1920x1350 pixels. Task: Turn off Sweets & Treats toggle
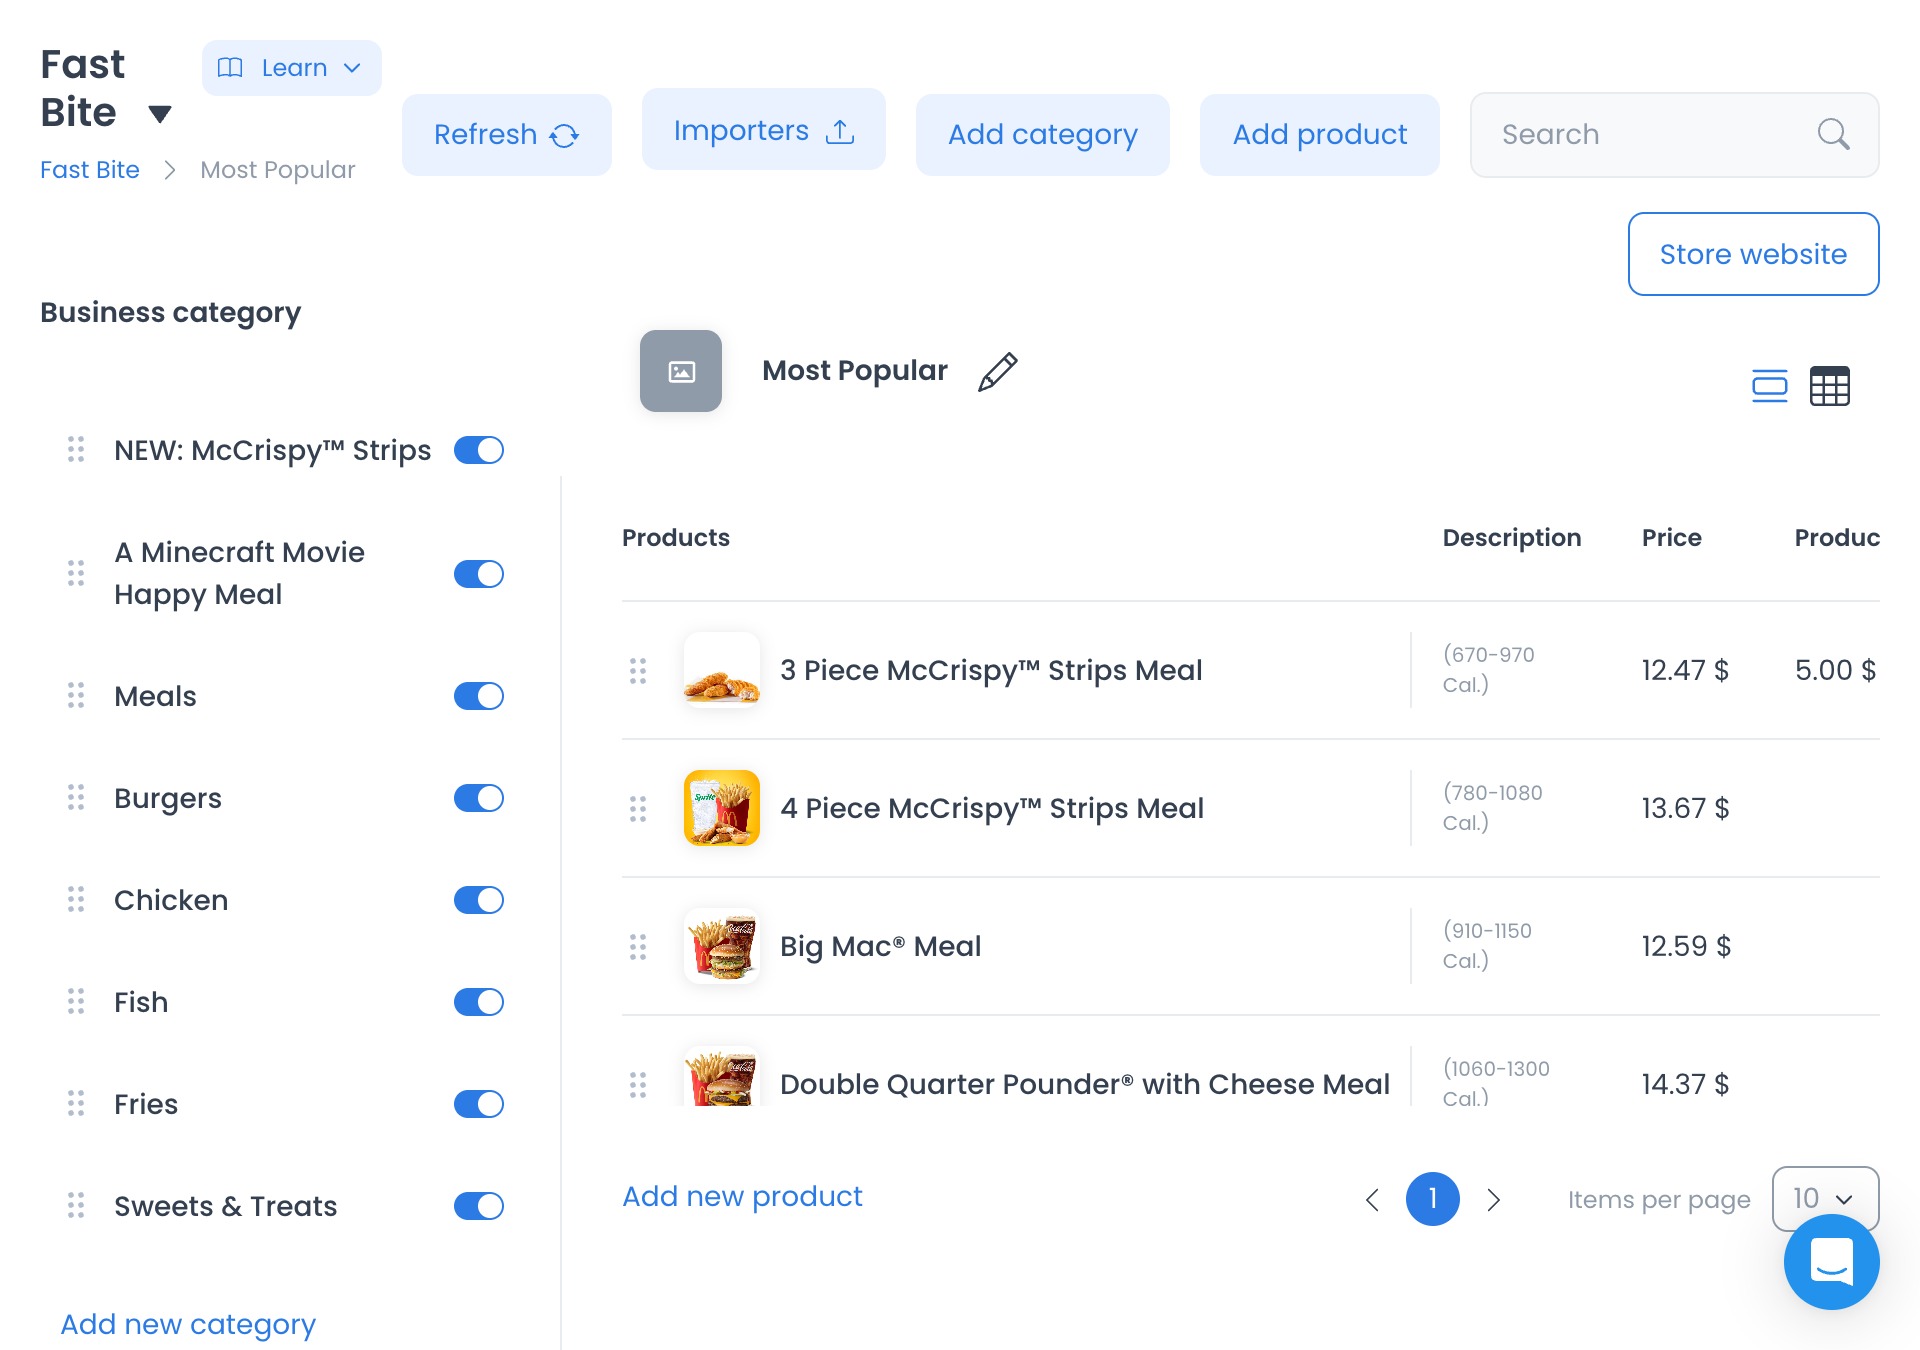478,1206
